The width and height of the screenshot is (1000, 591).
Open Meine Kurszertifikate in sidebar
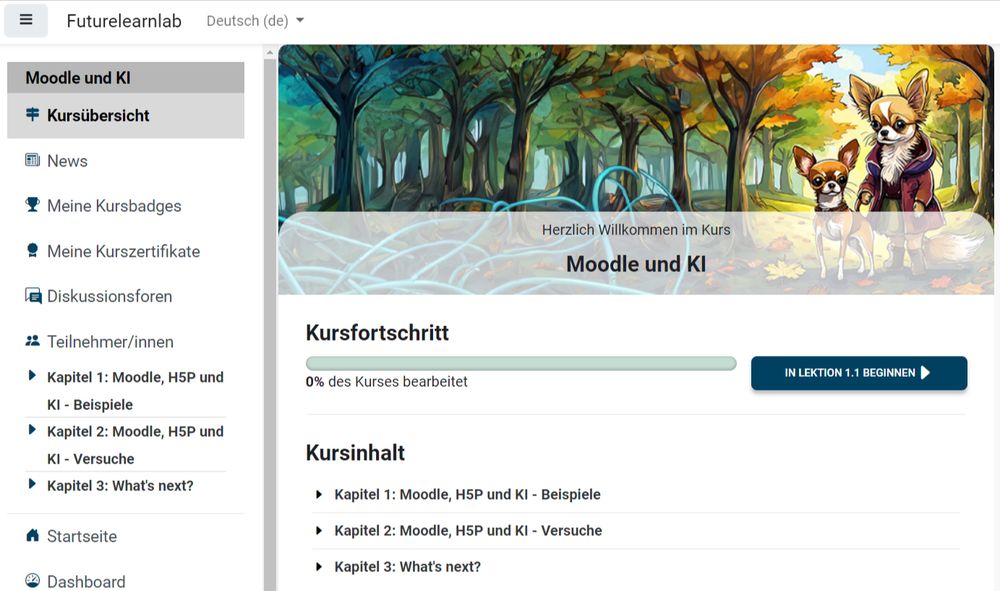click(124, 251)
